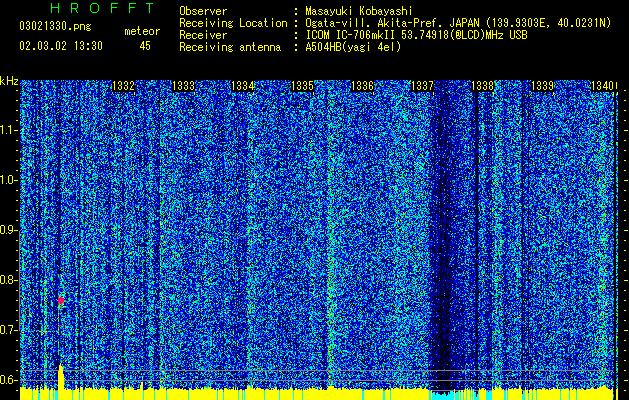Viewport: 629px width, 400px height.
Task: Select the file name 03021330.png
Action: pos(55,27)
